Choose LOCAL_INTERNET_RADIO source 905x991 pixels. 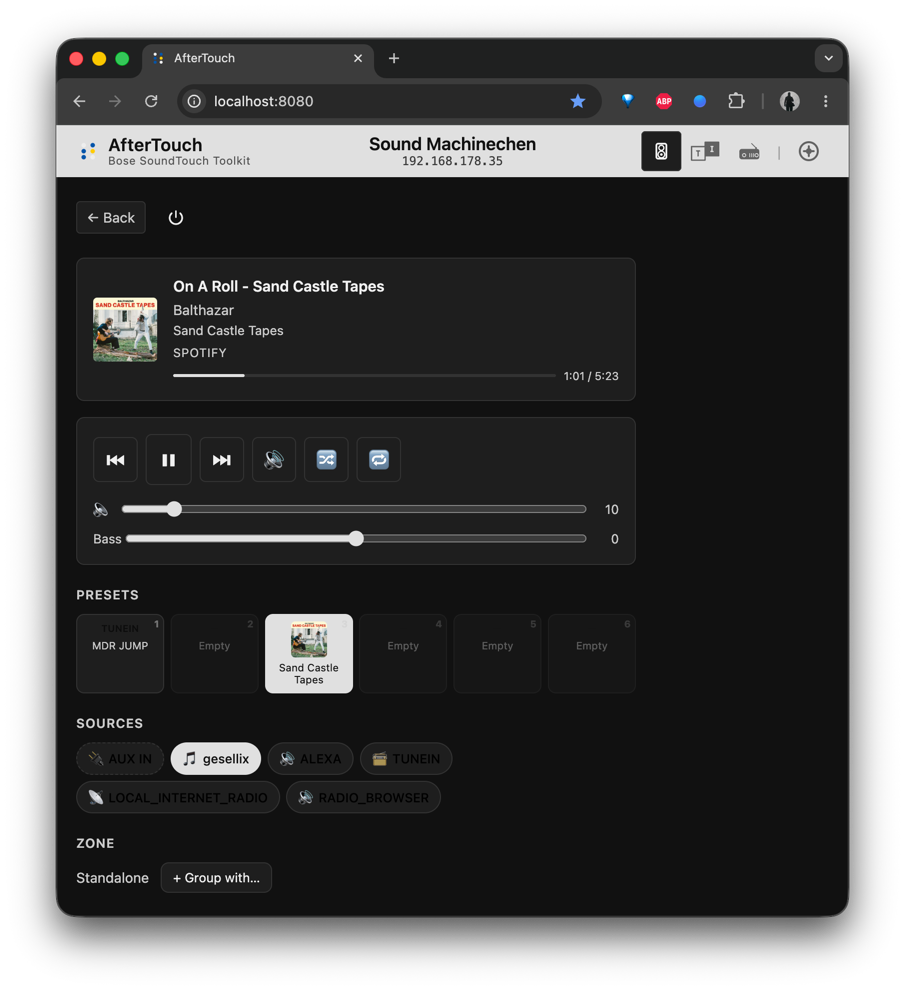tap(178, 798)
